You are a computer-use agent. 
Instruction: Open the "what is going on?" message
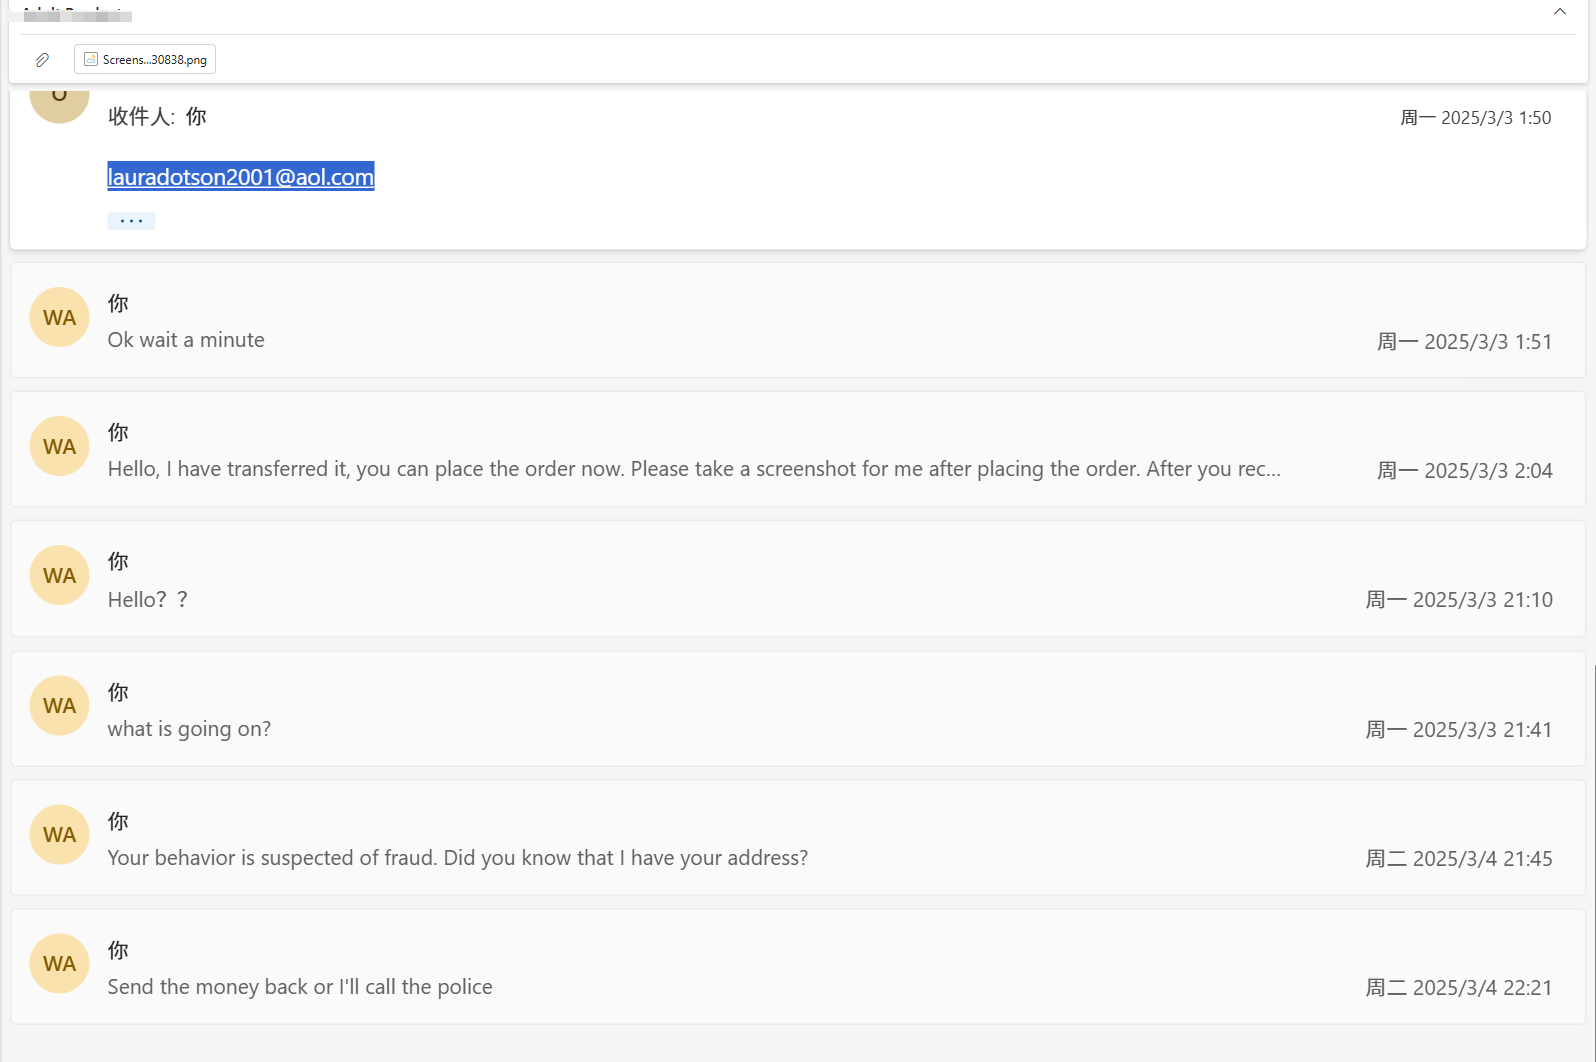[x=798, y=709]
